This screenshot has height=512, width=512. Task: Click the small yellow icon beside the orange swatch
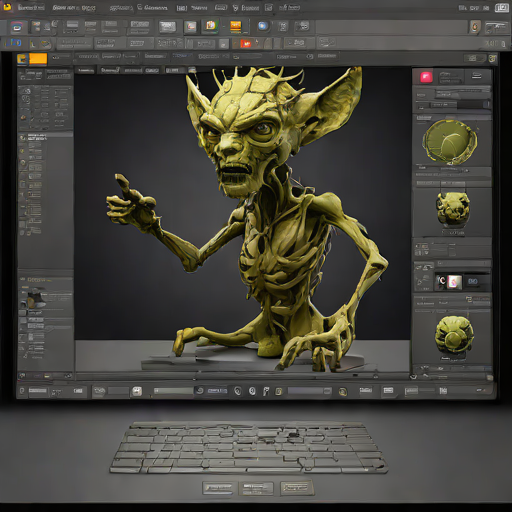[x=22, y=59]
